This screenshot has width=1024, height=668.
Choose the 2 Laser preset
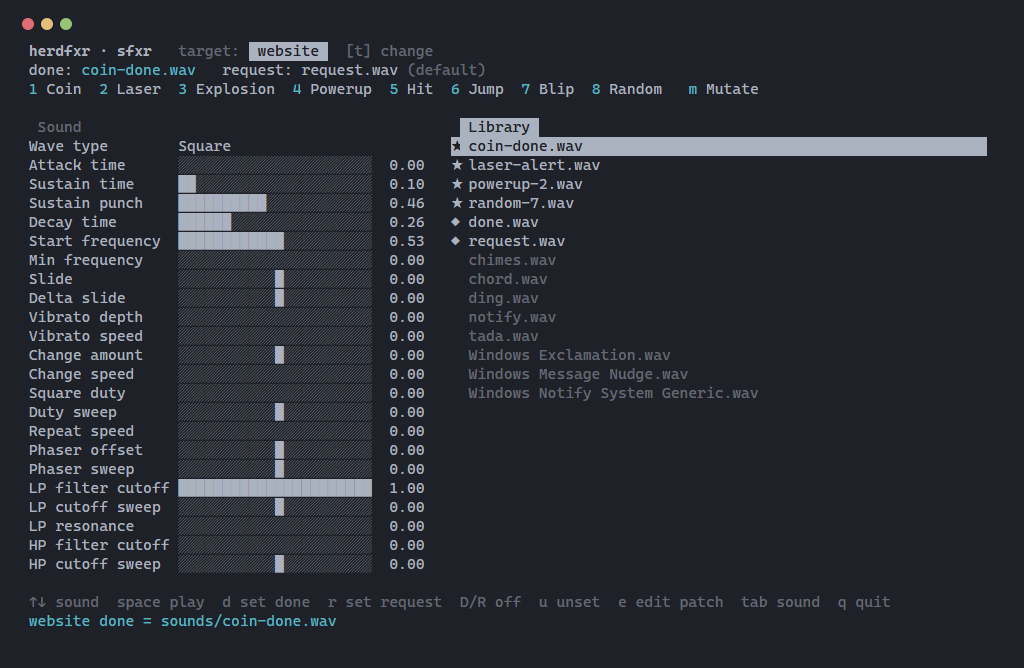(130, 89)
